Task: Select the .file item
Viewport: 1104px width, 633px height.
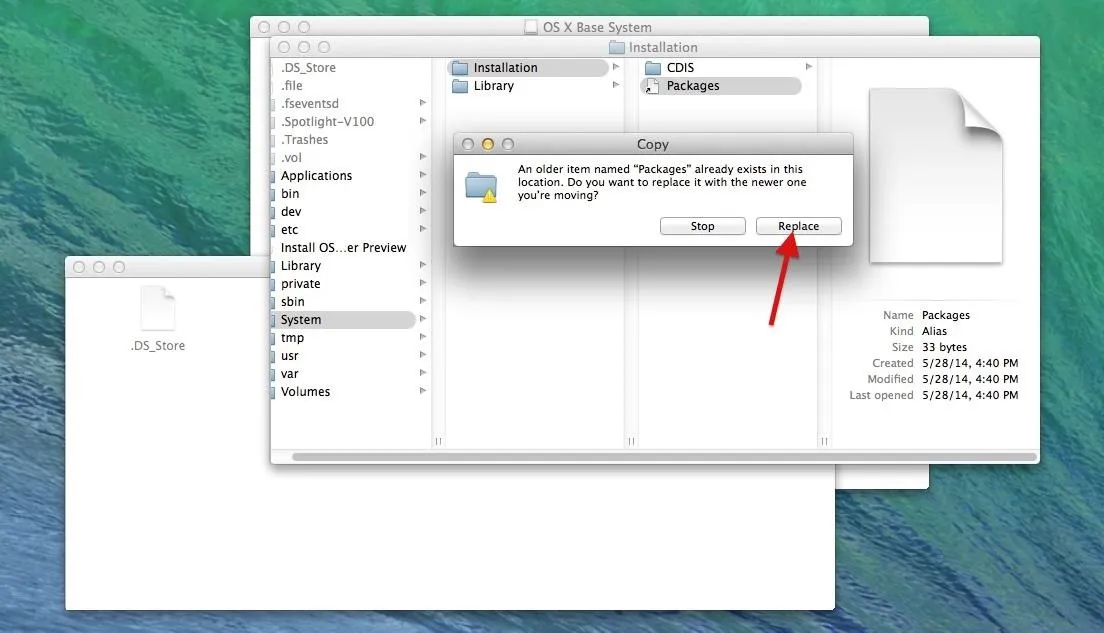Action: click(292, 86)
